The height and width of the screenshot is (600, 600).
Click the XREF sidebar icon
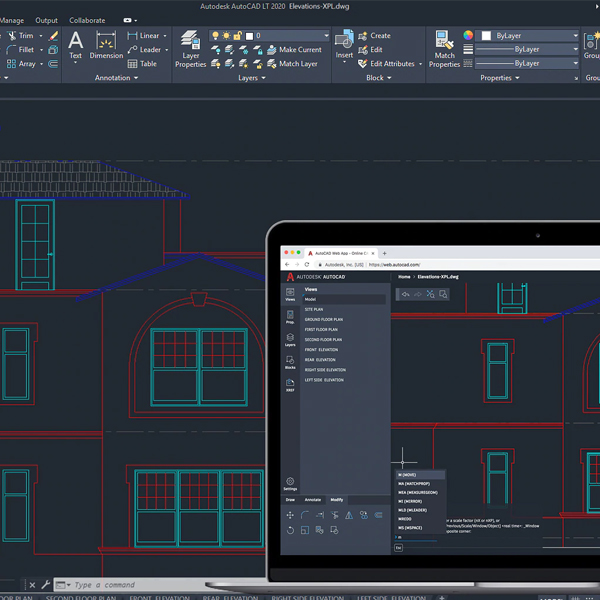(290, 385)
